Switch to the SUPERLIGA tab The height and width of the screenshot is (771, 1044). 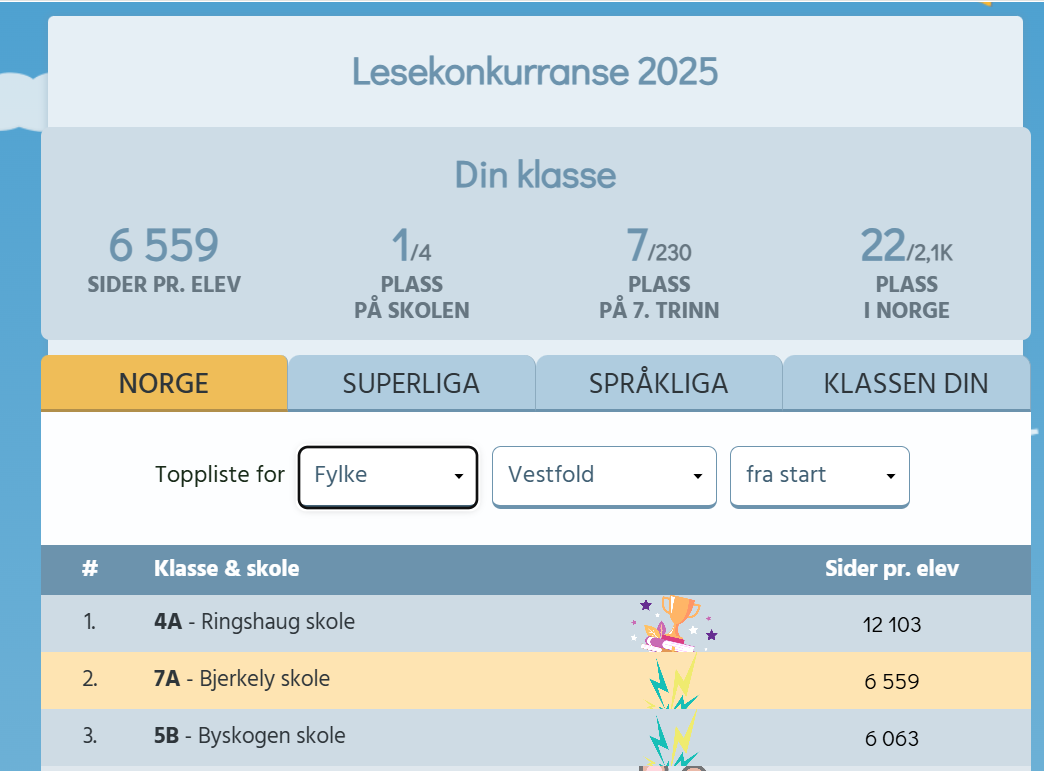[x=411, y=382]
